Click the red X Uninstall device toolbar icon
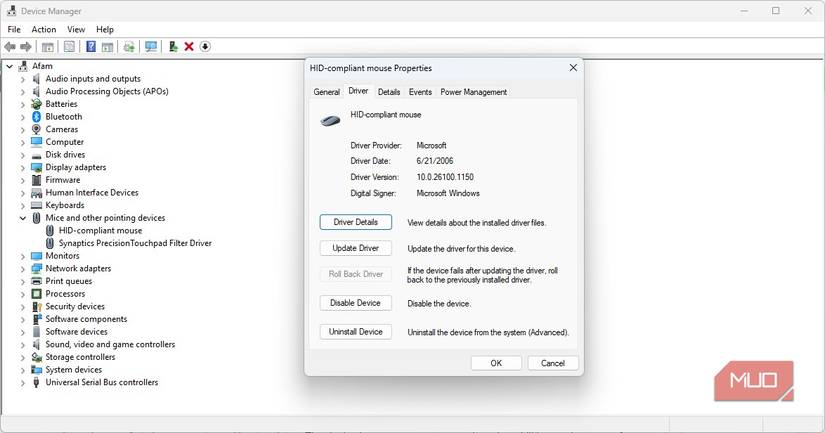Image resolution: width=825 pixels, height=433 pixels. tap(189, 47)
